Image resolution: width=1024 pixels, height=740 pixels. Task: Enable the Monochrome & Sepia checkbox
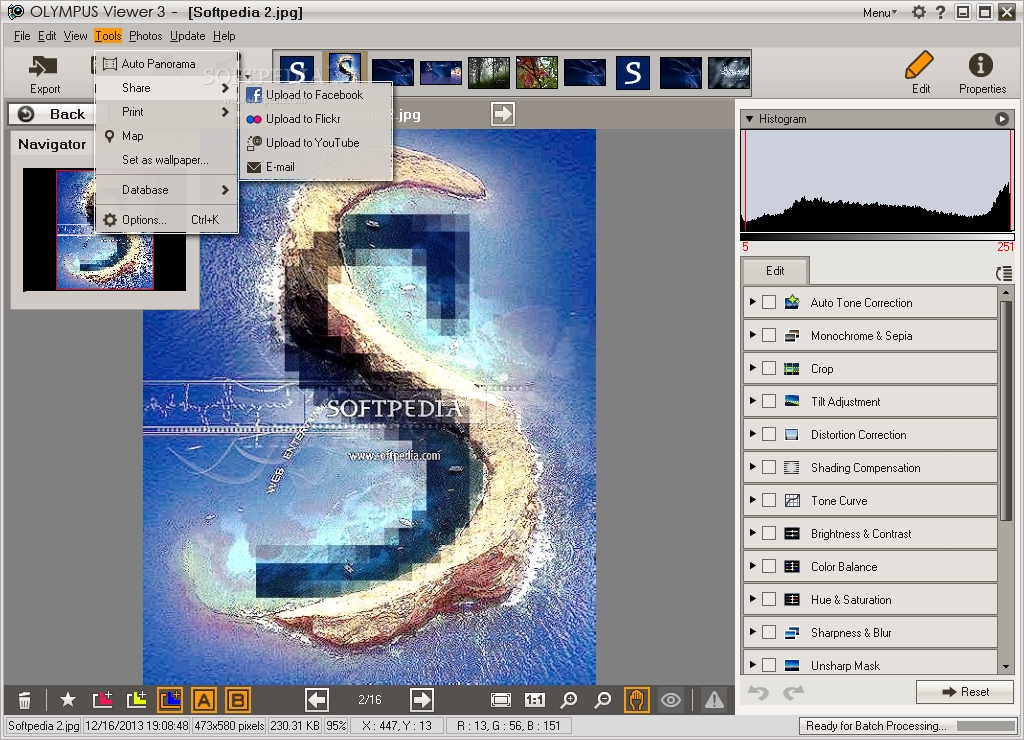pos(769,335)
